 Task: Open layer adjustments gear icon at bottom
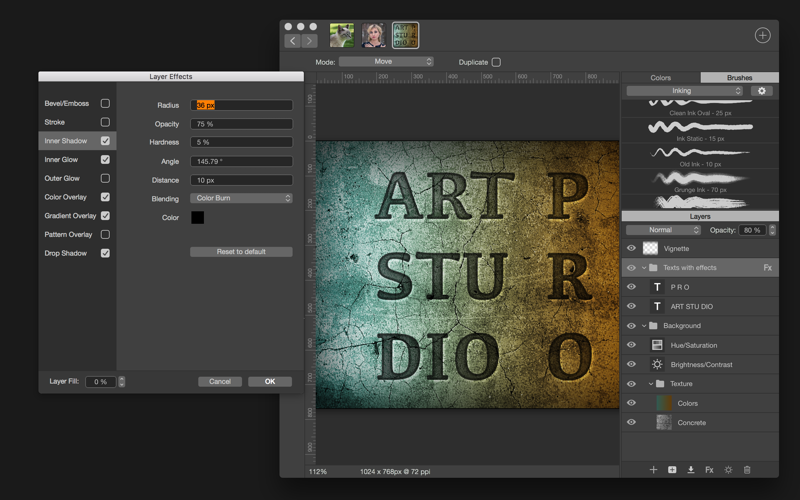[728, 469]
